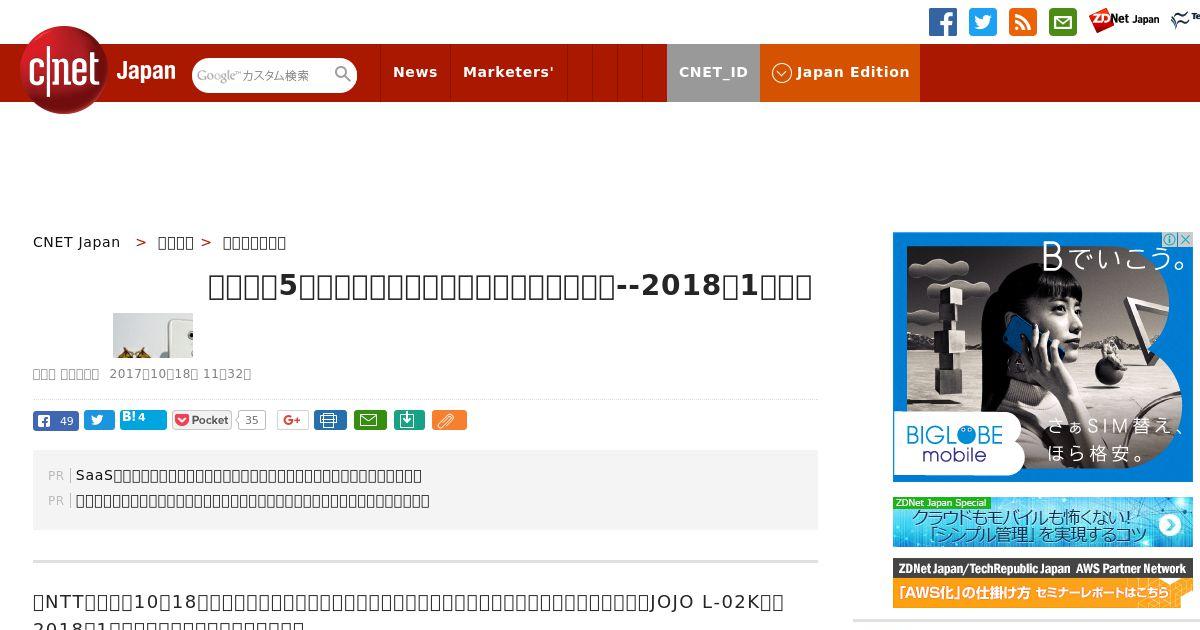Click the AdChoices info icon on ad
Viewport: 1200px width, 630px height.
(x=1169, y=240)
